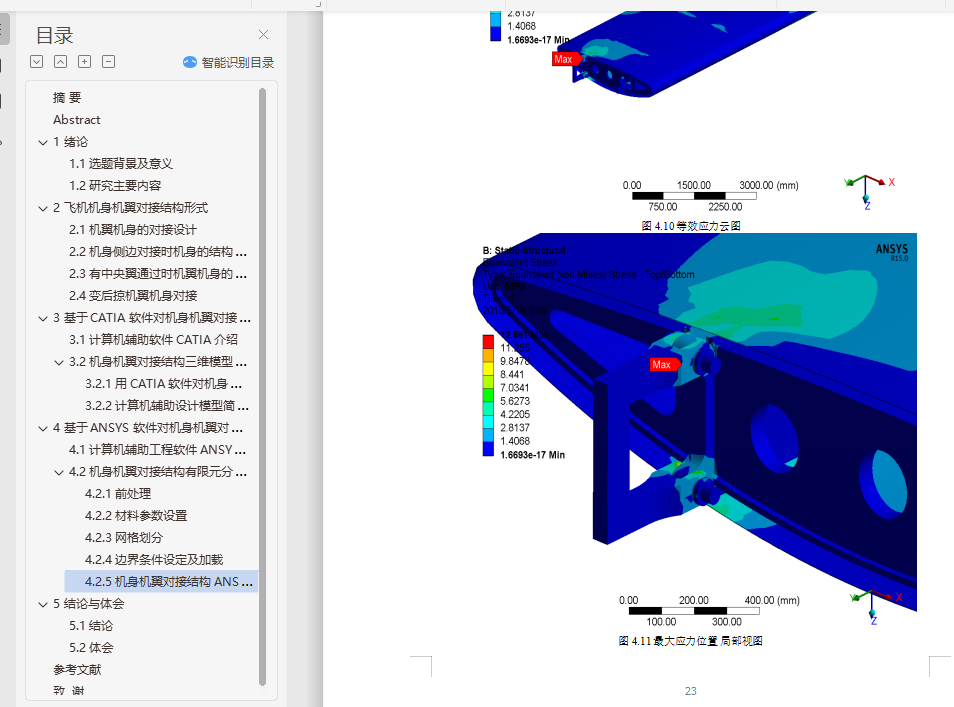Go to 4.2.2 材料参数设置
The image size is (954, 707).
[136, 516]
